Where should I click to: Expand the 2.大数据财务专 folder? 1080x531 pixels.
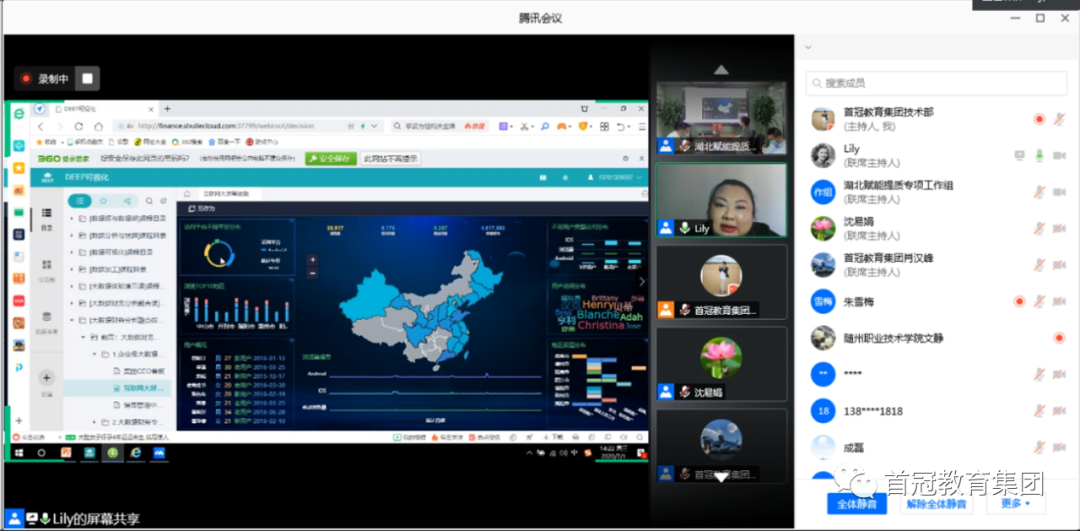click(94, 422)
